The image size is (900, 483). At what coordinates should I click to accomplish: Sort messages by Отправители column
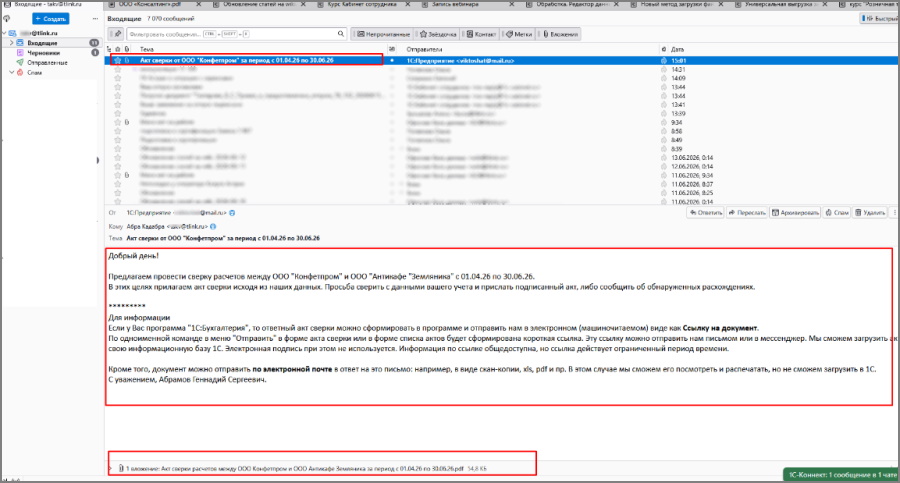[x=424, y=49]
